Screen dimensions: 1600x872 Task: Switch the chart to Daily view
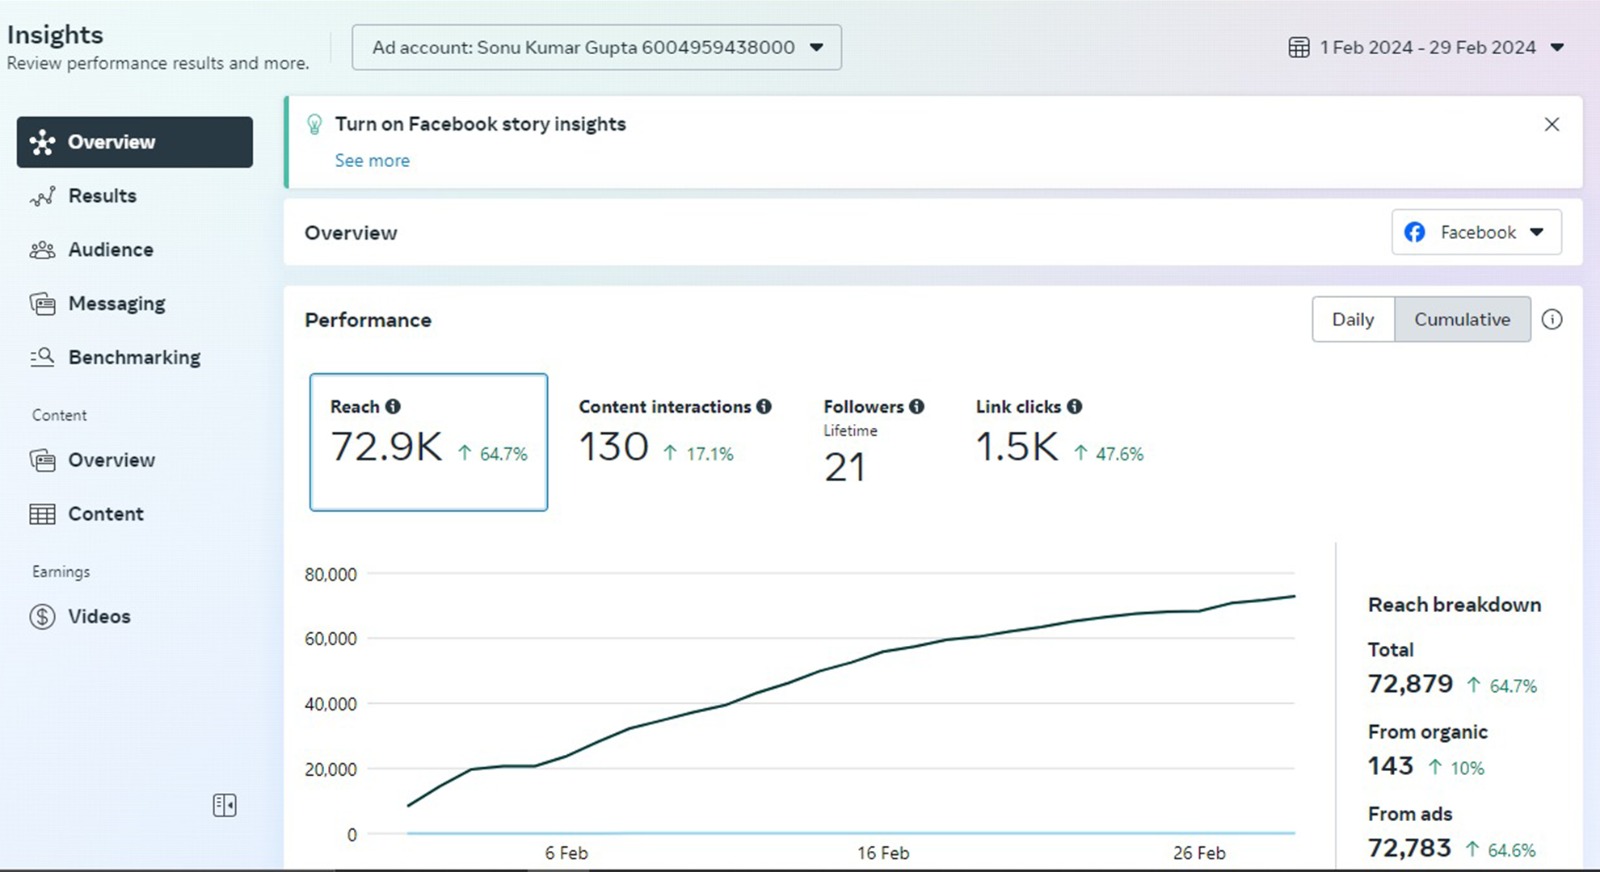point(1352,319)
